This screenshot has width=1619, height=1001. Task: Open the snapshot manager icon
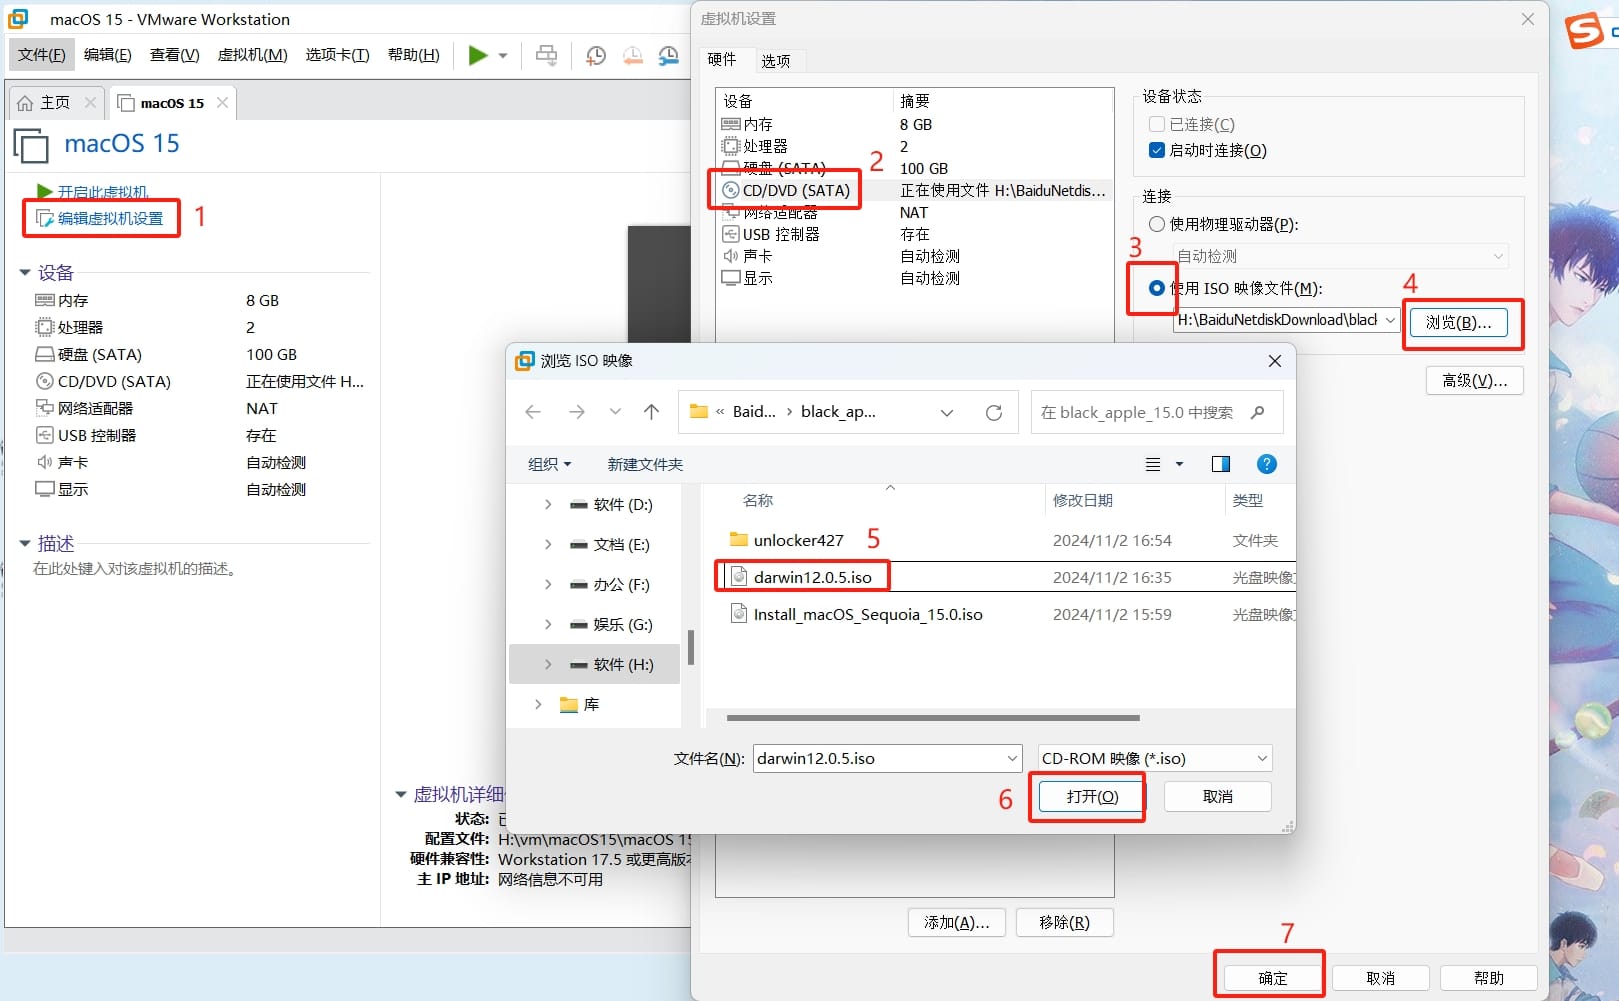tap(669, 55)
